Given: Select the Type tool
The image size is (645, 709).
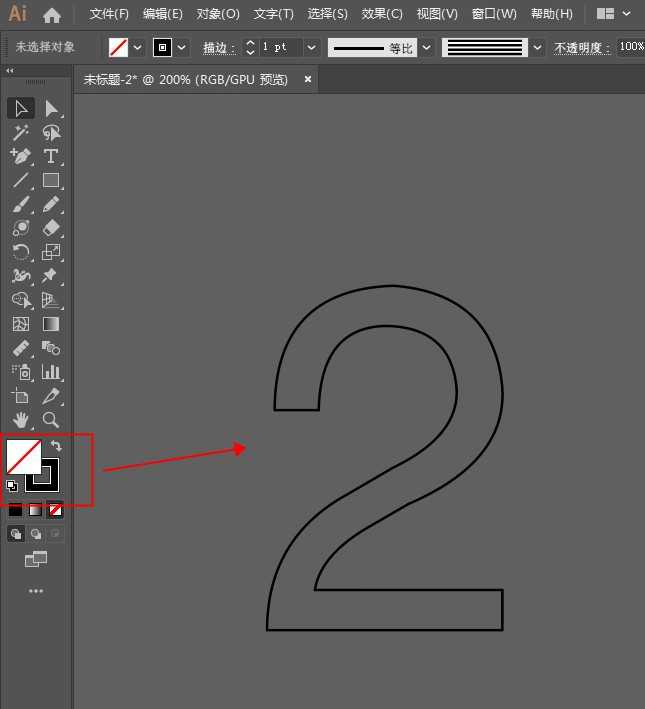Looking at the screenshot, I should (x=51, y=156).
